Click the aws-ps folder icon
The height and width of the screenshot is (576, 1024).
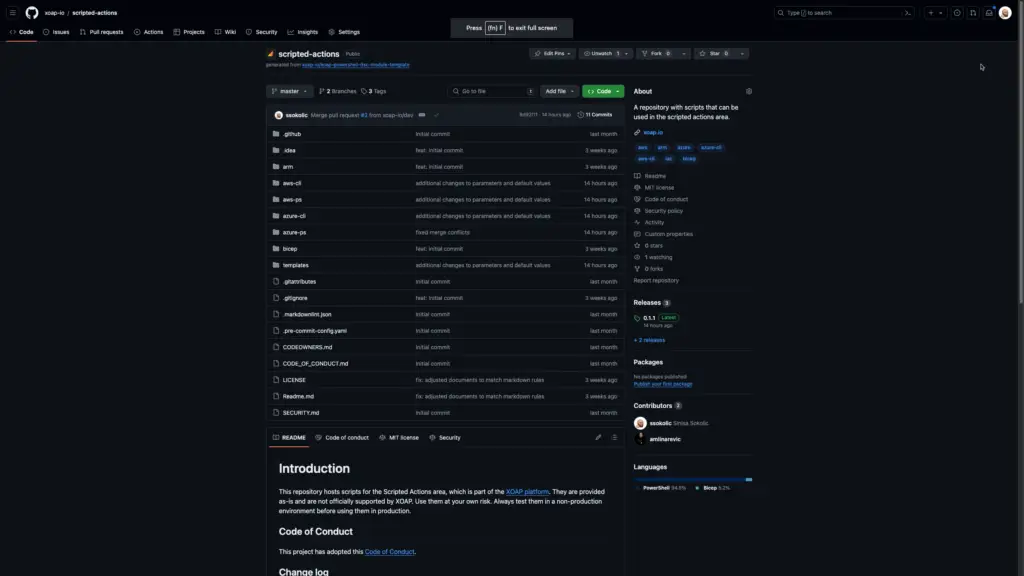point(276,199)
